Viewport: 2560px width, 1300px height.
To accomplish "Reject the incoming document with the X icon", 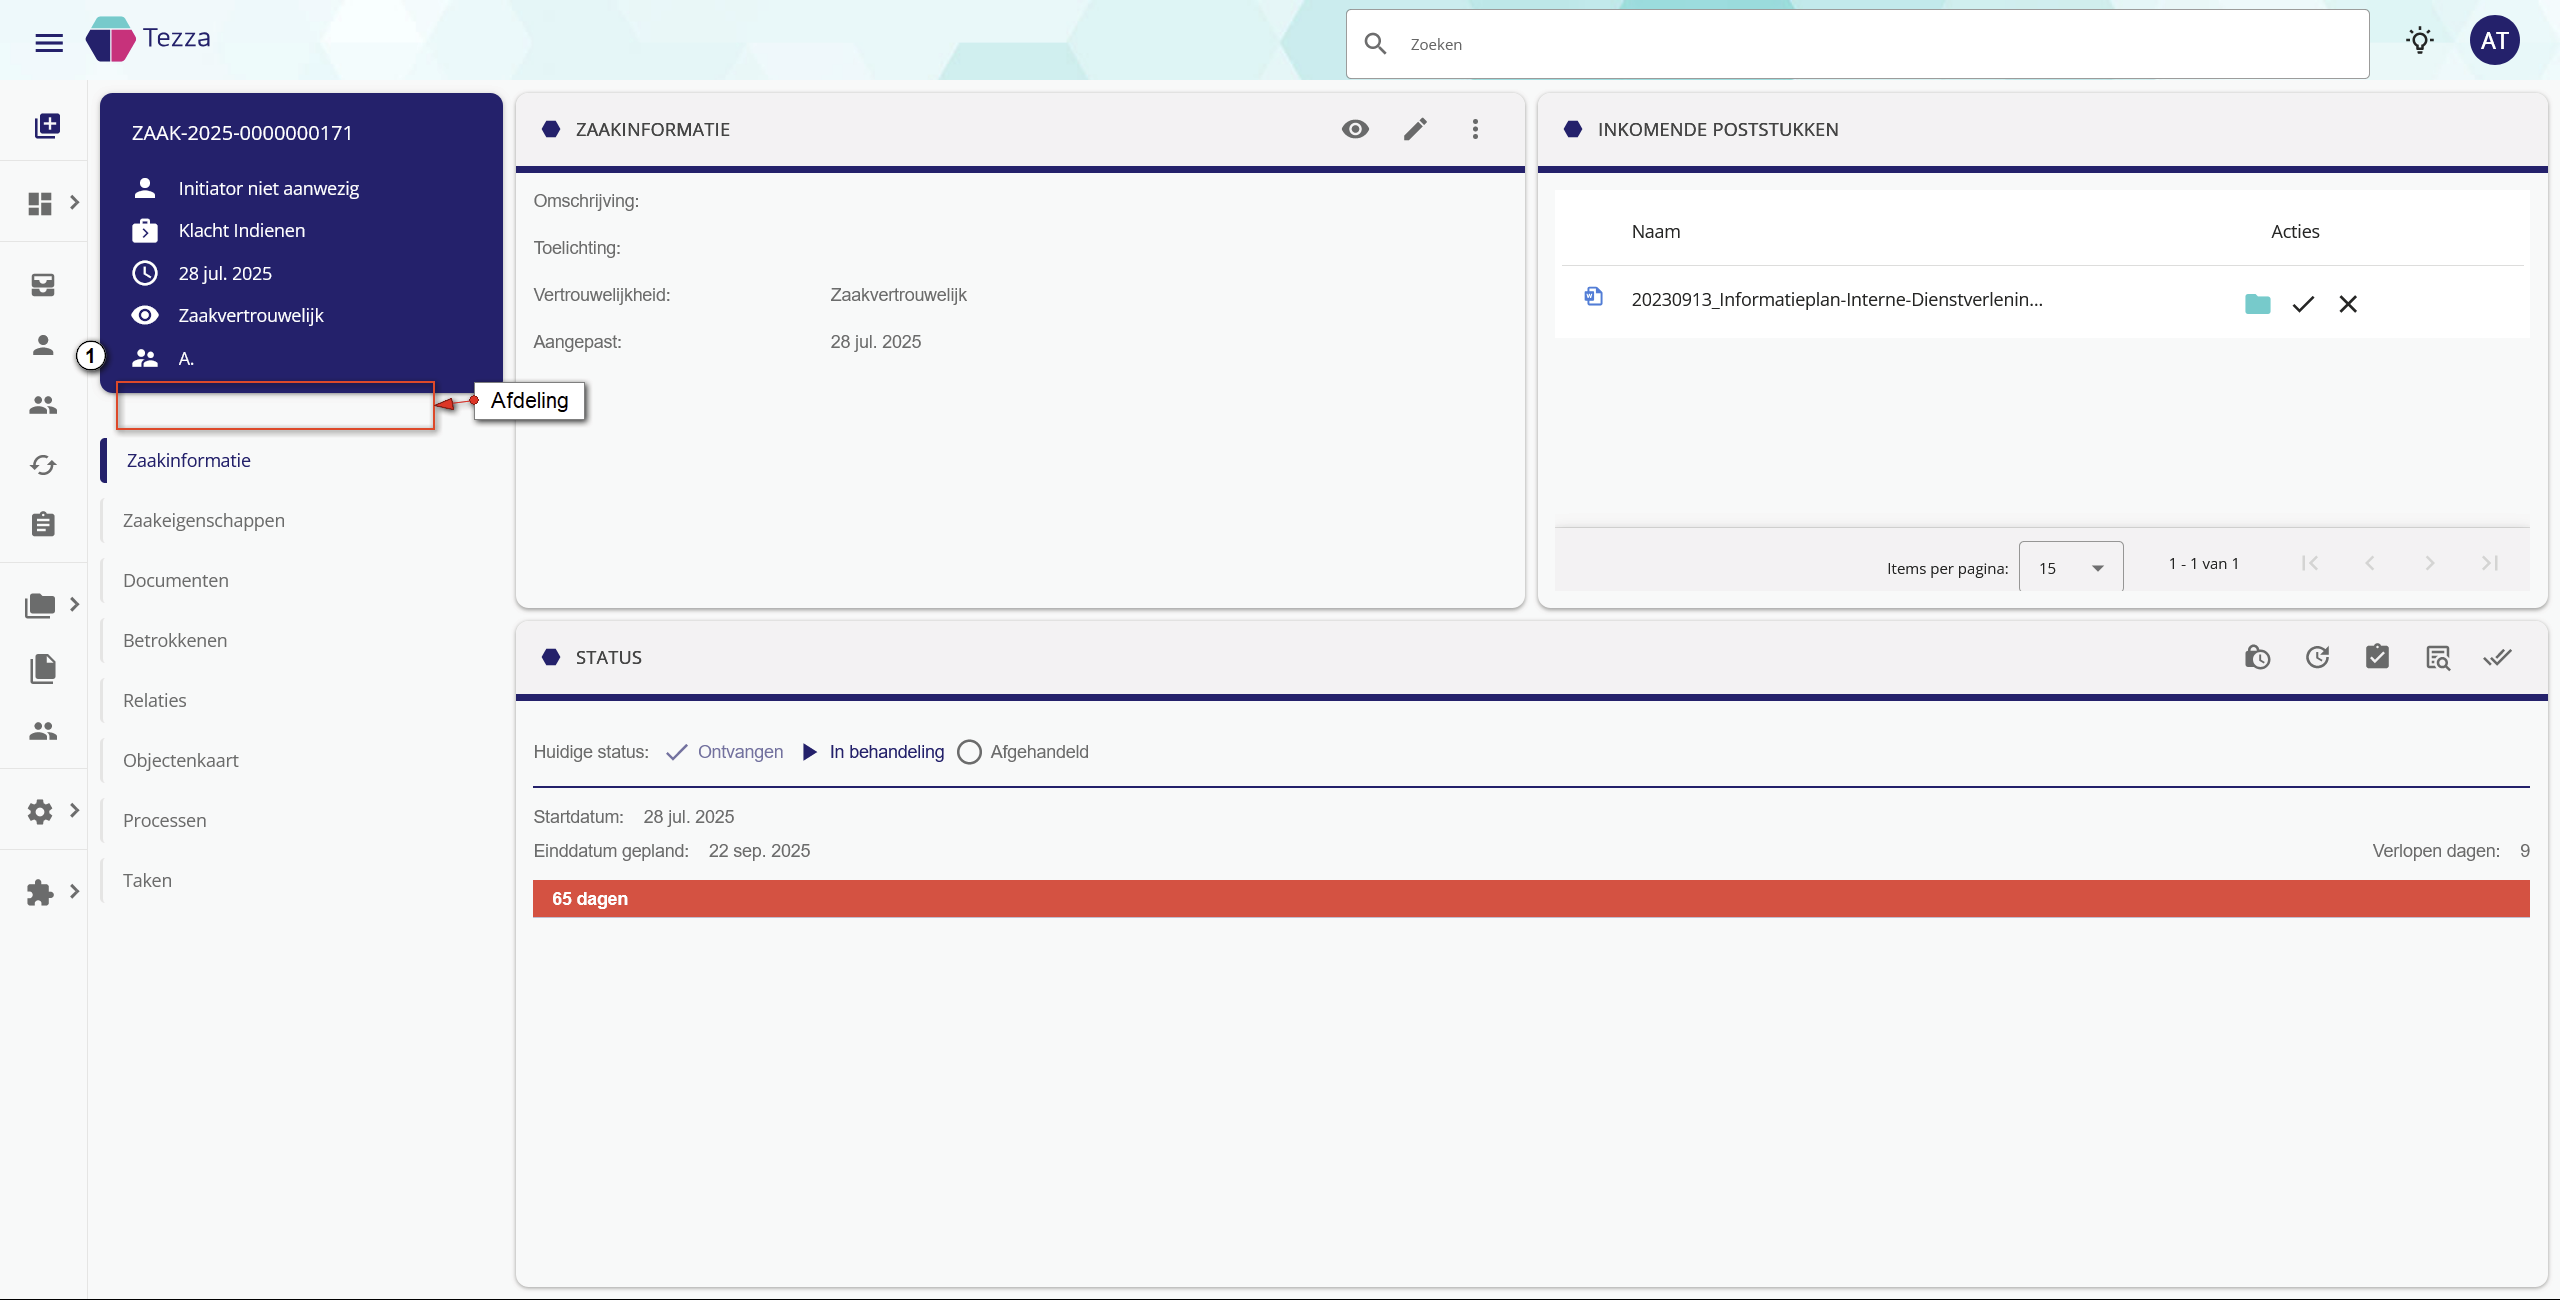I will (2348, 304).
